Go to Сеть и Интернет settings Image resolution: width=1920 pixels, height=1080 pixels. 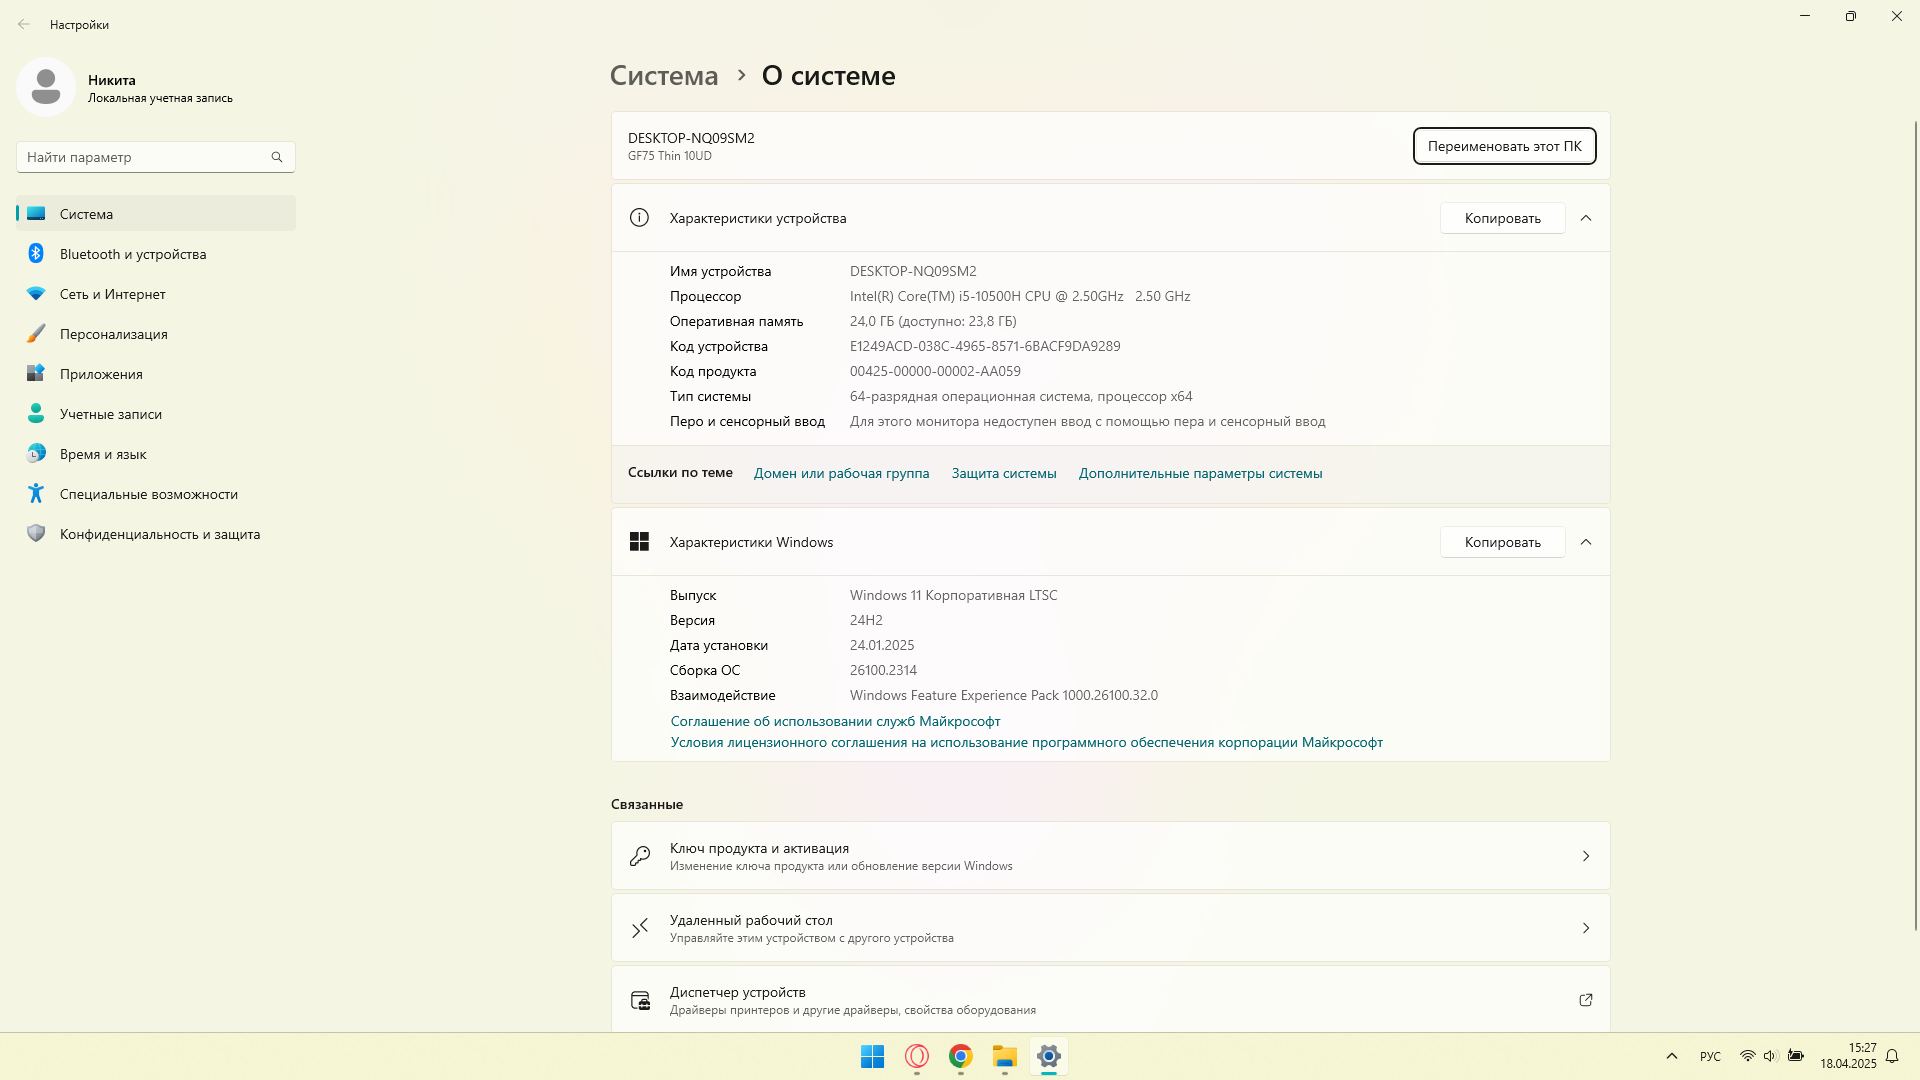tap(156, 294)
